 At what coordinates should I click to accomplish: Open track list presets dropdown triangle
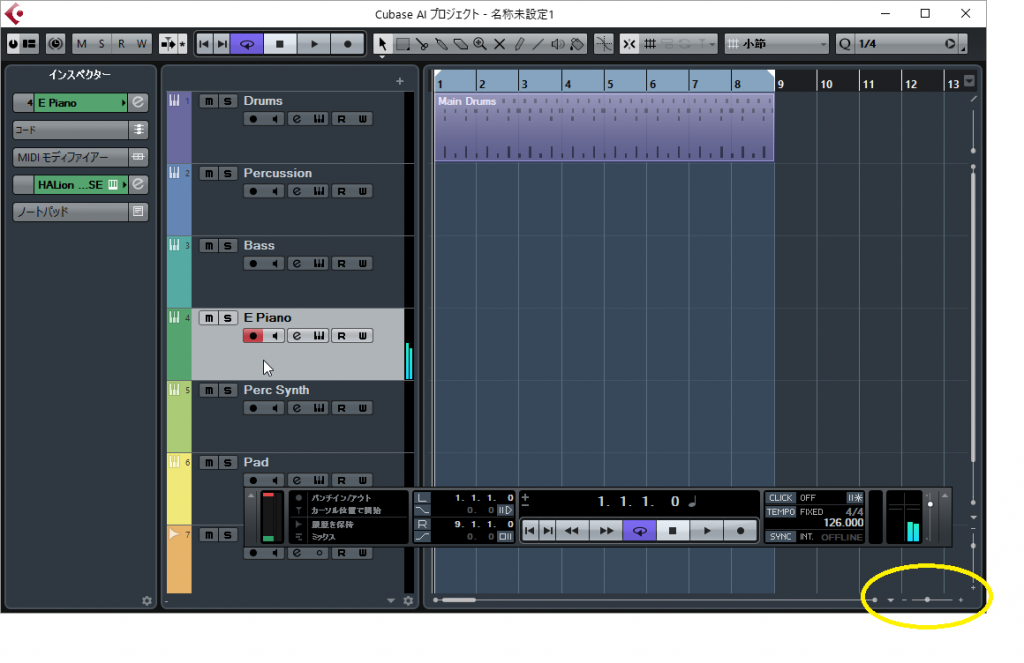click(391, 601)
